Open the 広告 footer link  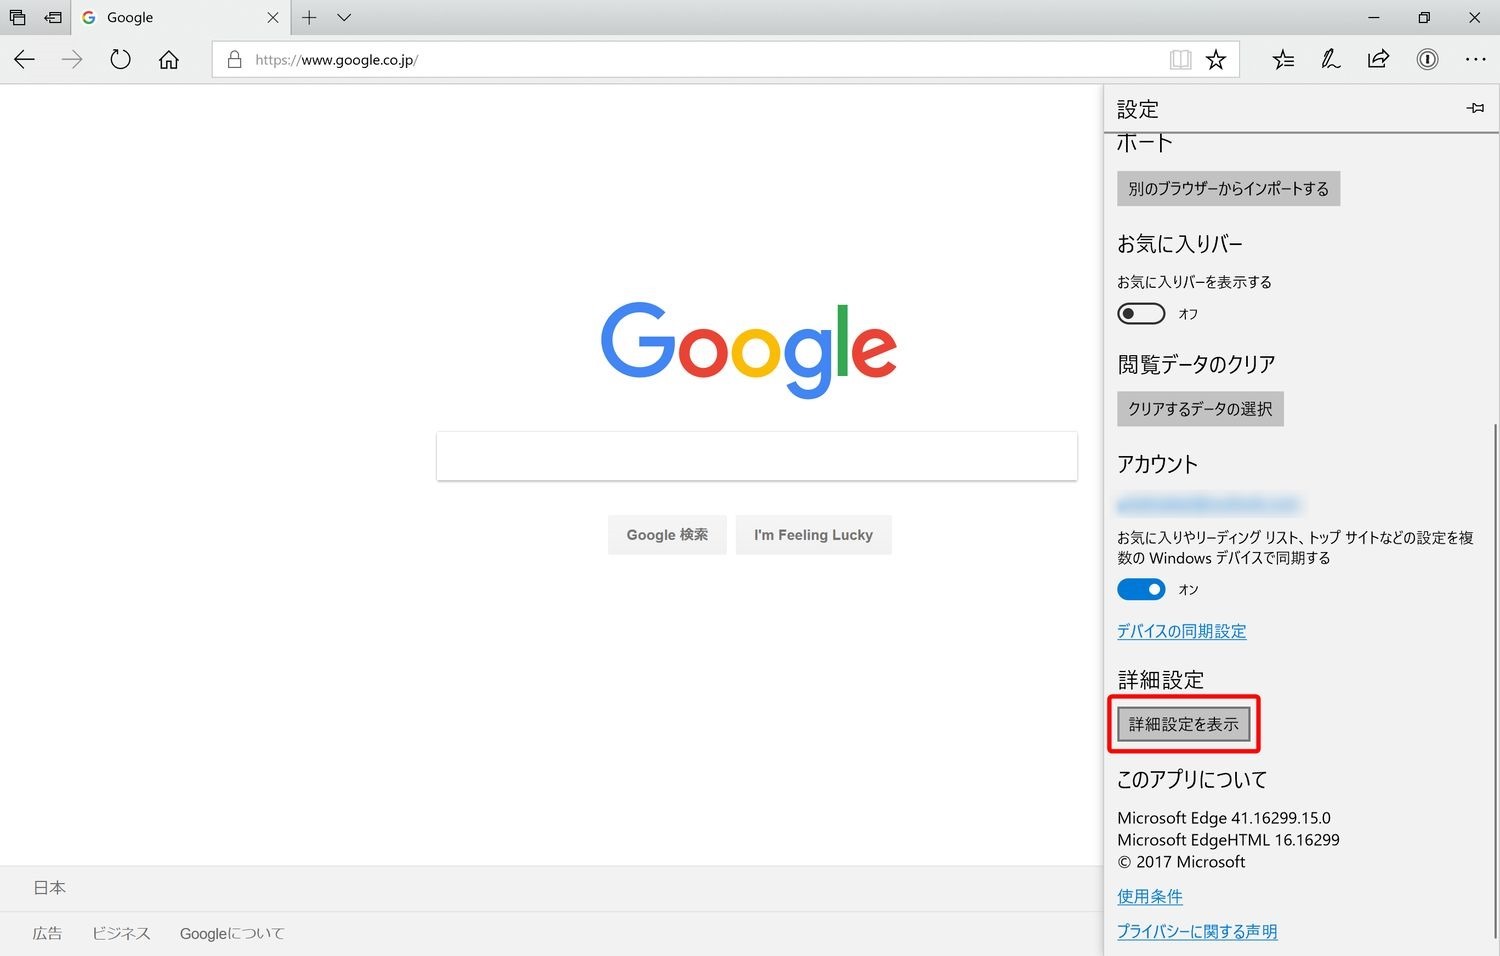(47, 933)
